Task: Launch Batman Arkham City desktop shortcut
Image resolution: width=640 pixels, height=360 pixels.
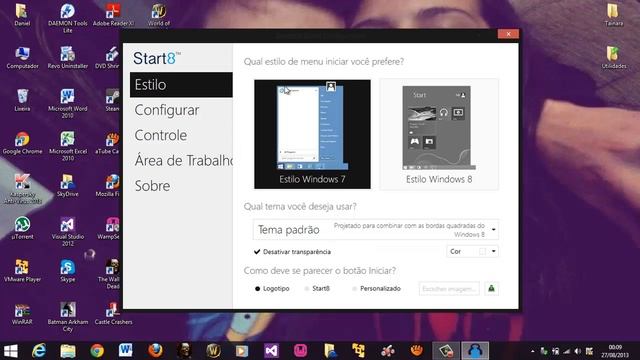Action: pyautogui.click(x=68, y=317)
